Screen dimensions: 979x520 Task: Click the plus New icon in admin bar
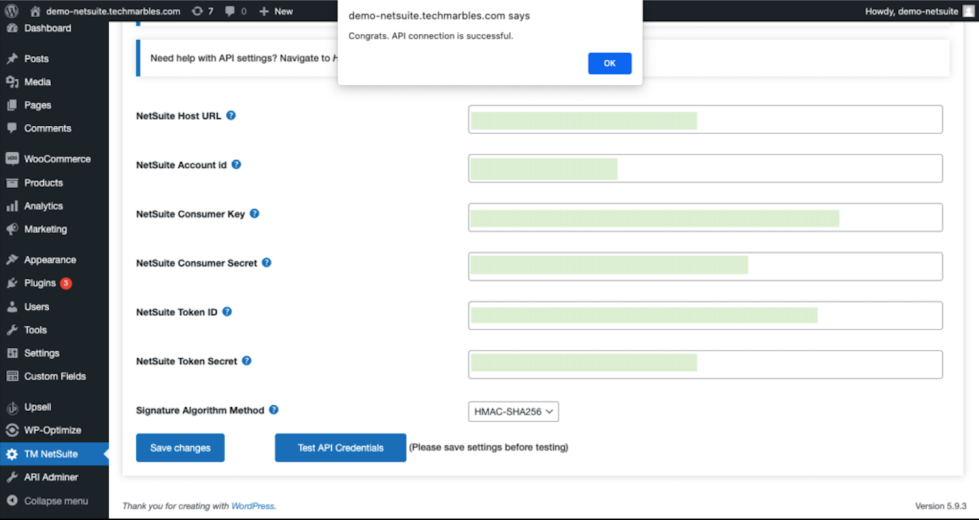(263, 11)
